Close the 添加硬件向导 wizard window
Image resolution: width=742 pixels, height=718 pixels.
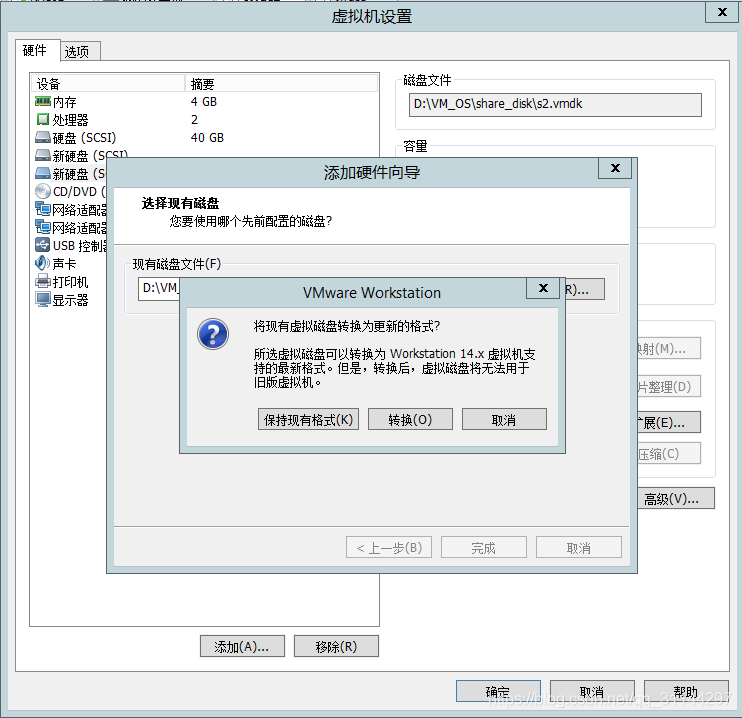(x=615, y=168)
